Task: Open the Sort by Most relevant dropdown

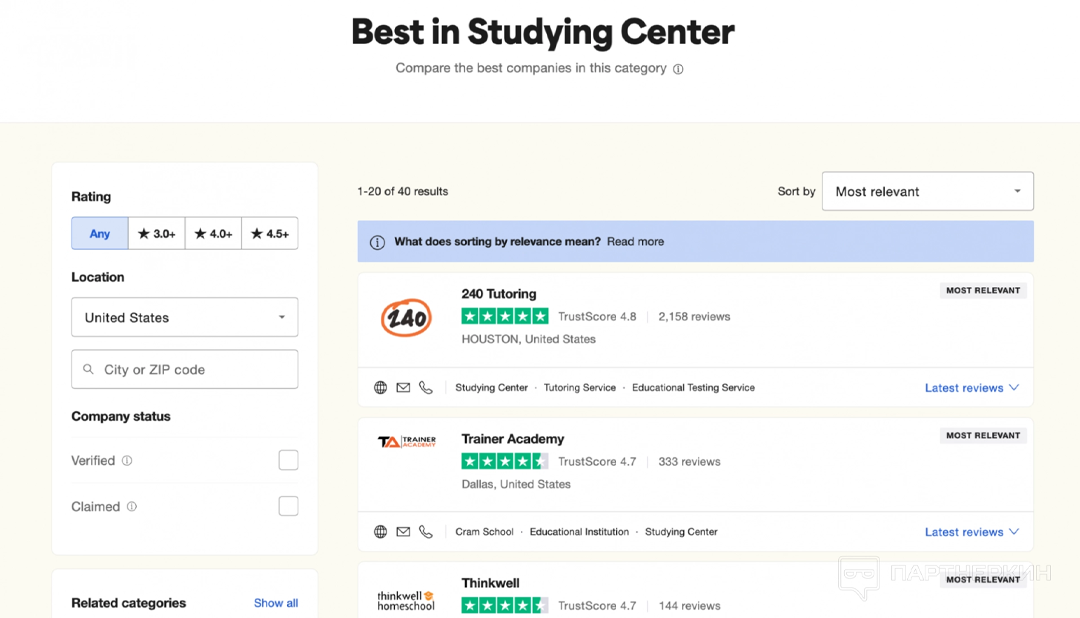Action: (x=927, y=191)
